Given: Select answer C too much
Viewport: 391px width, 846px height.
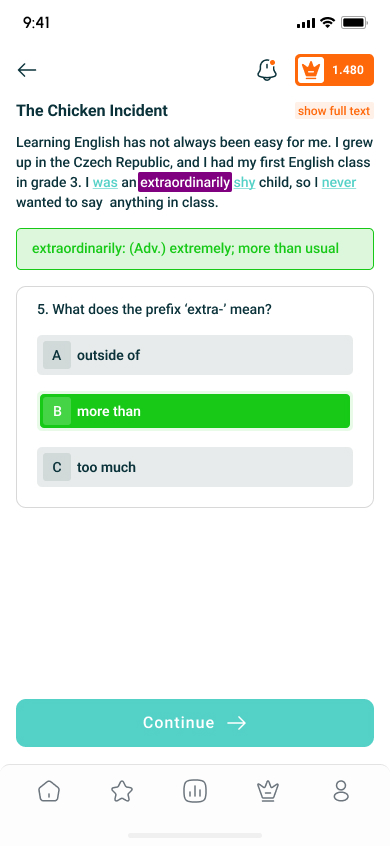Looking at the screenshot, I should 195,467.
